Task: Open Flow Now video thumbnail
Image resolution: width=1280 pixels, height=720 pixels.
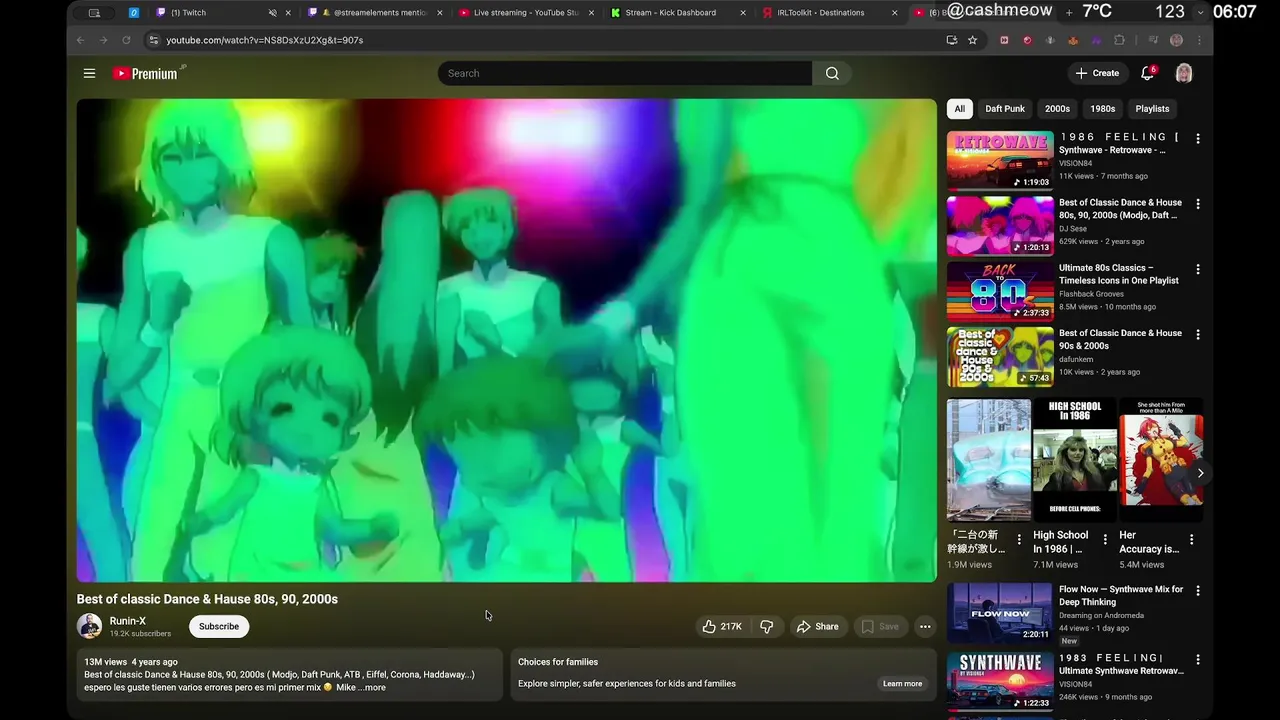Action: pos(1000,612)
